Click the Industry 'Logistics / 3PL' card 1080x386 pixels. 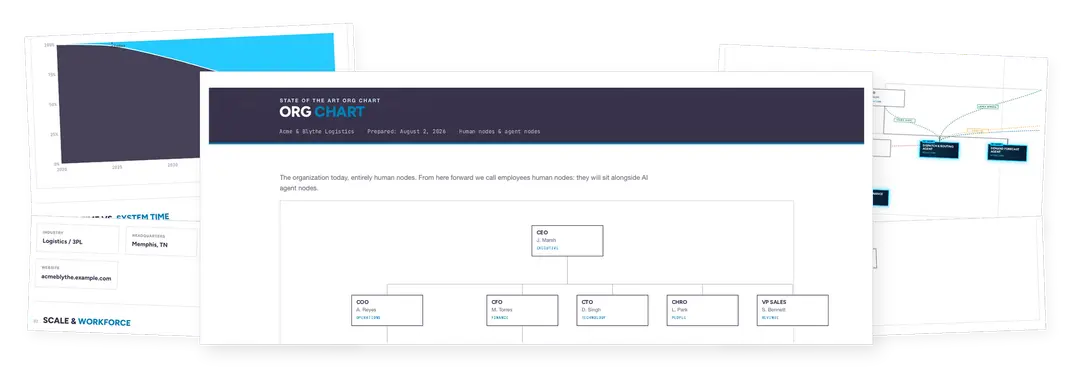pos(77,238)
